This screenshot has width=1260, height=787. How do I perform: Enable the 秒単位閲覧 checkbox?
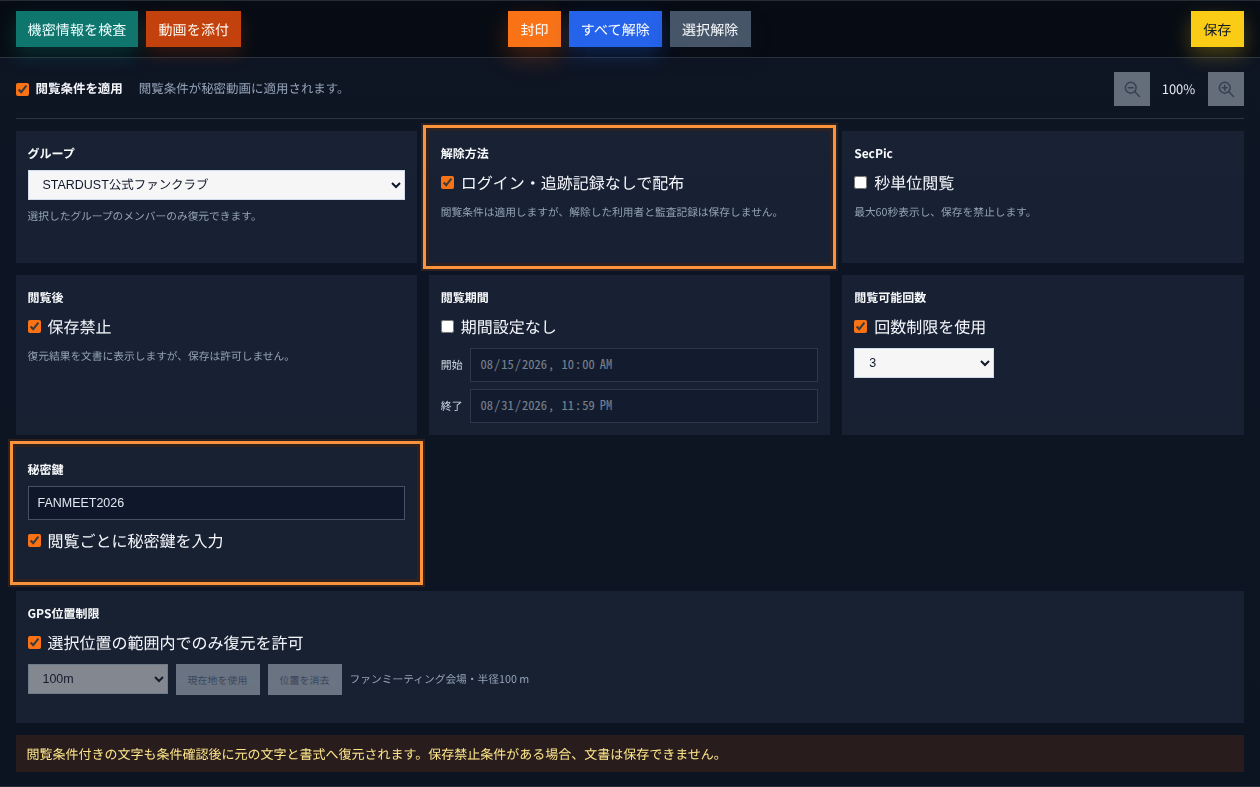pos(860,183)
